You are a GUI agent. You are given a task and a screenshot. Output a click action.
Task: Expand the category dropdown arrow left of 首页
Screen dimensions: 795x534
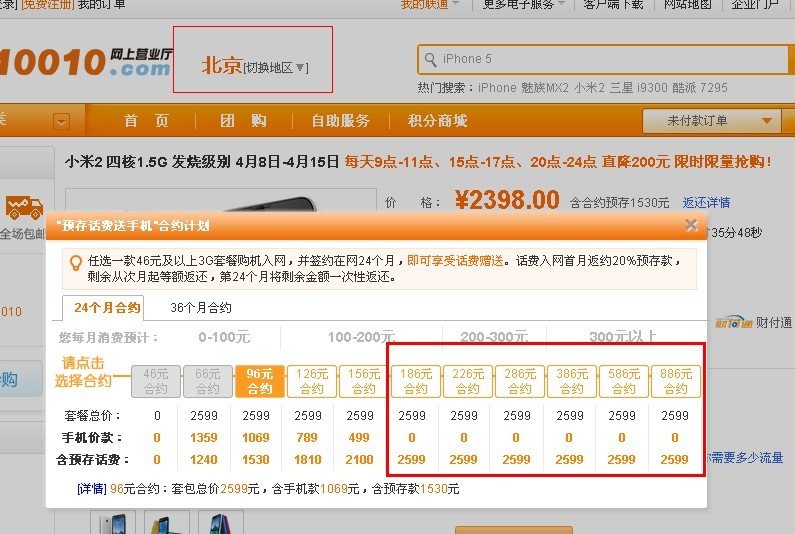coord(61,122)
